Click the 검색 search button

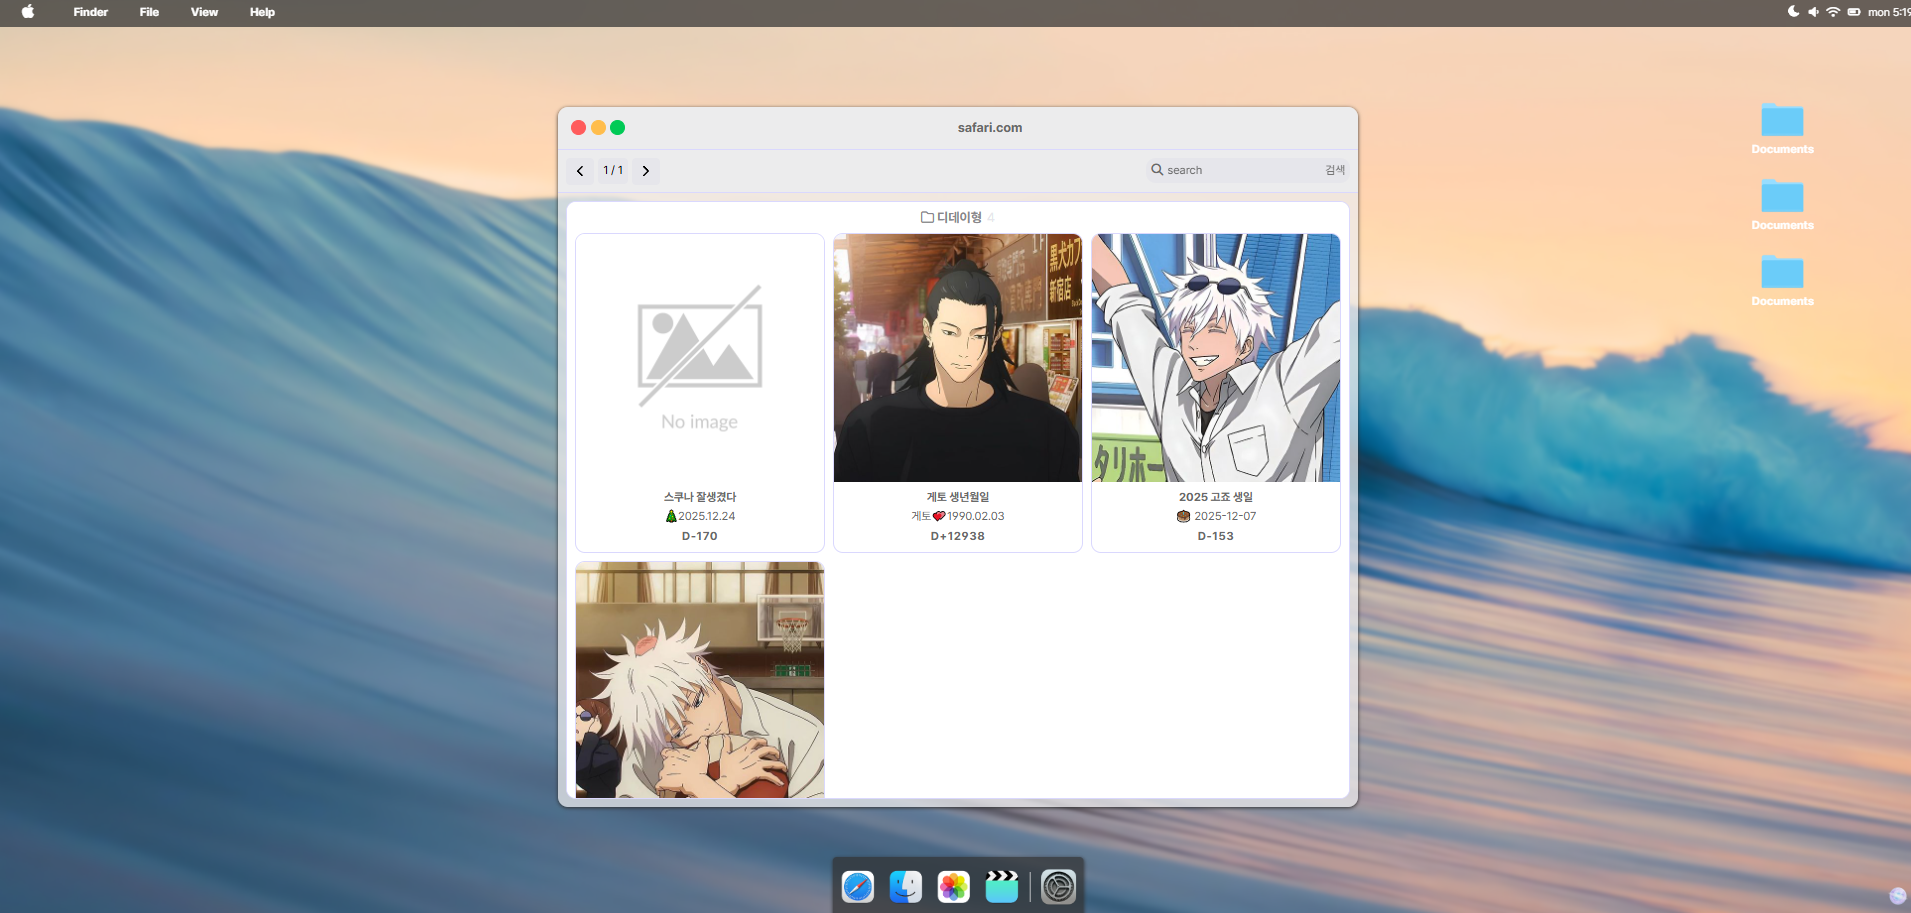1335,170
